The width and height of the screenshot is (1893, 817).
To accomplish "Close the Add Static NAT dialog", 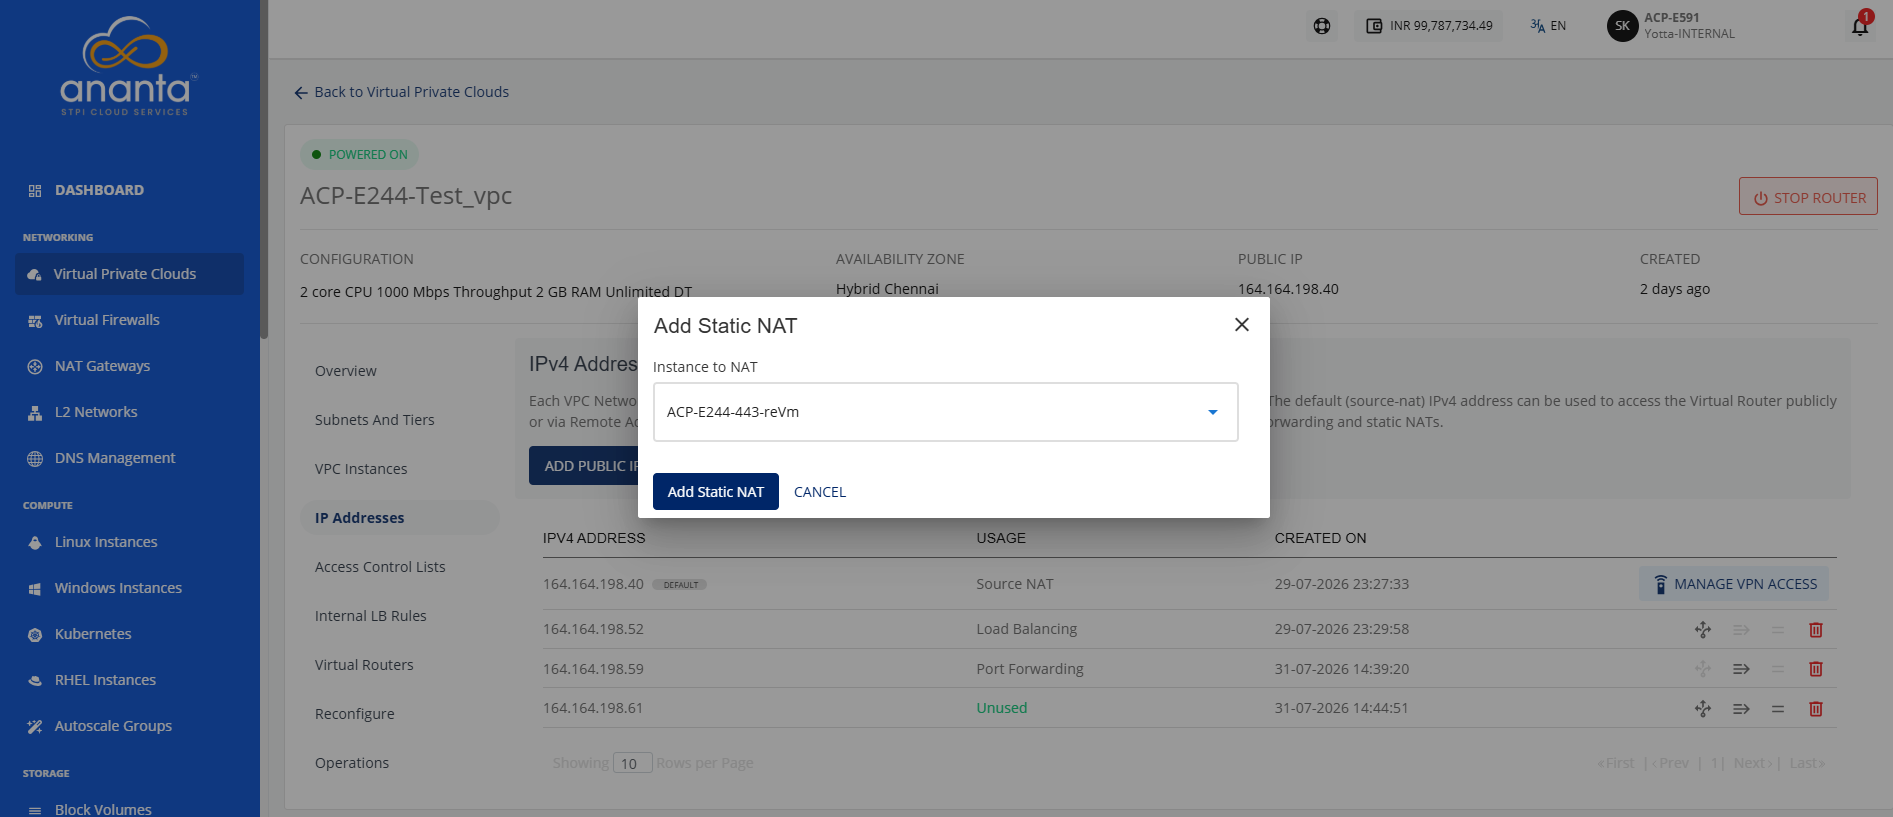I will click(1242, 325).
